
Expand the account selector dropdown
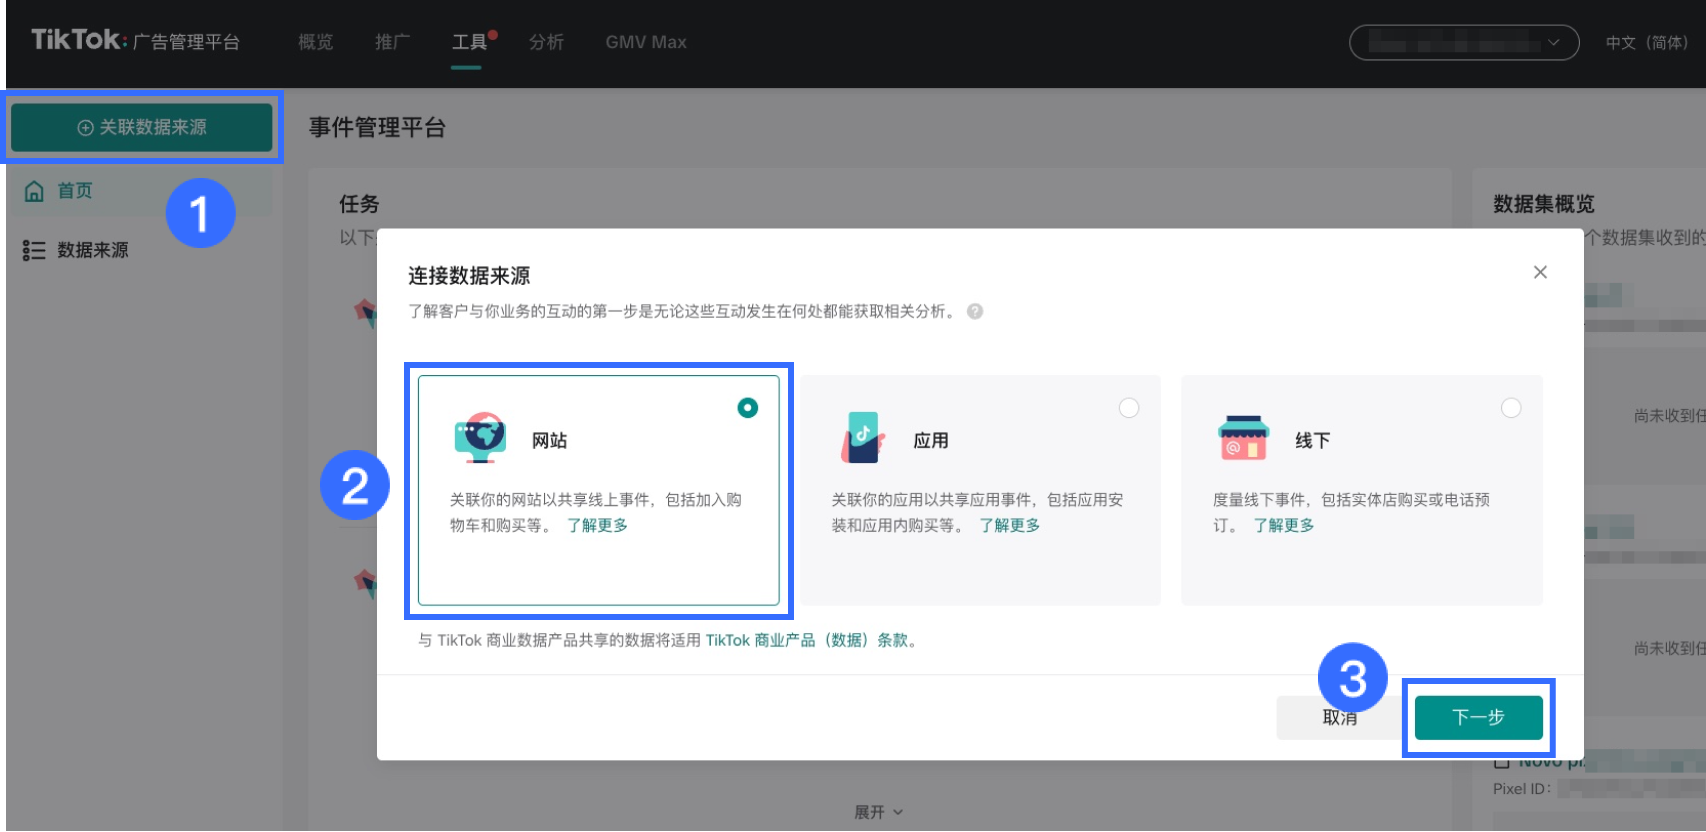1464,43
